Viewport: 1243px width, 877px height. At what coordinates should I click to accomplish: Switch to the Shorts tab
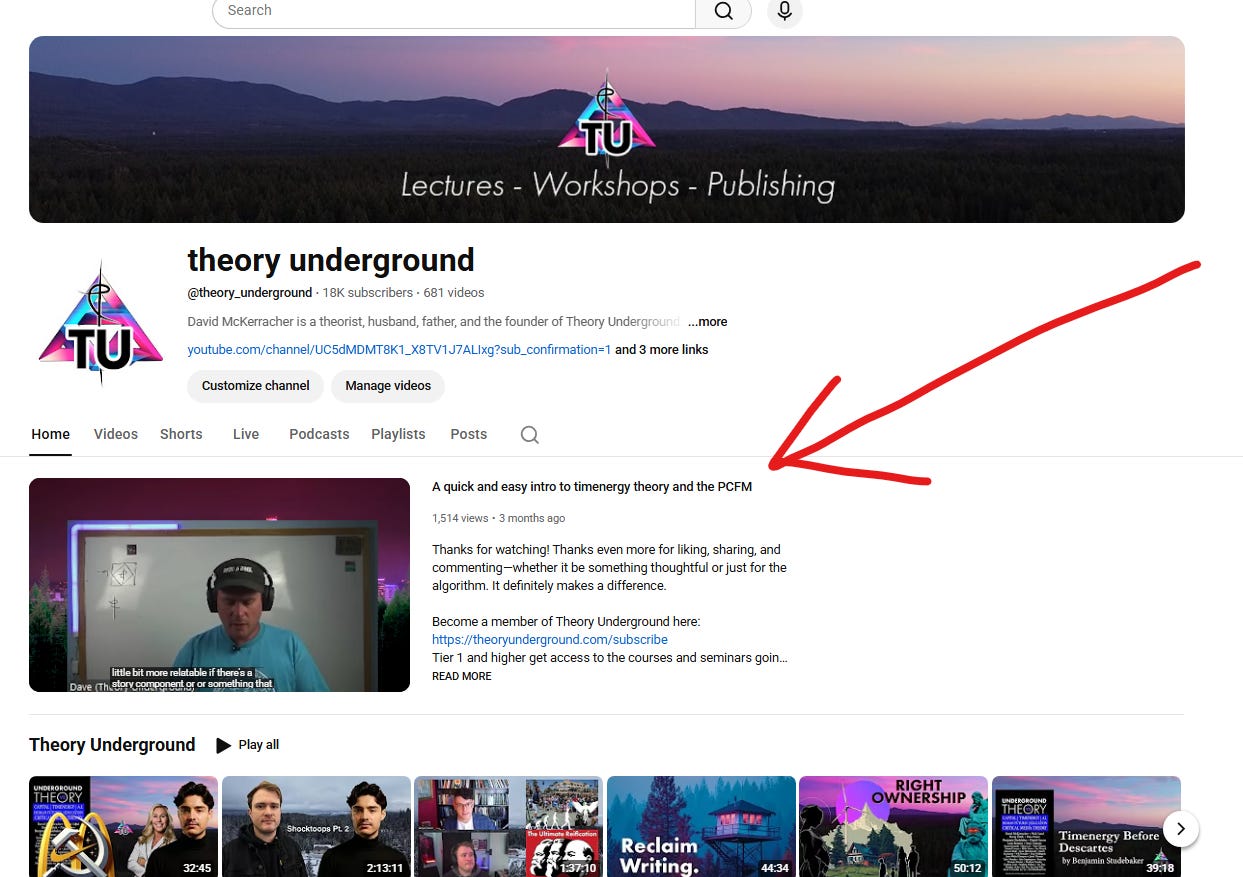[x=181, y=434]
